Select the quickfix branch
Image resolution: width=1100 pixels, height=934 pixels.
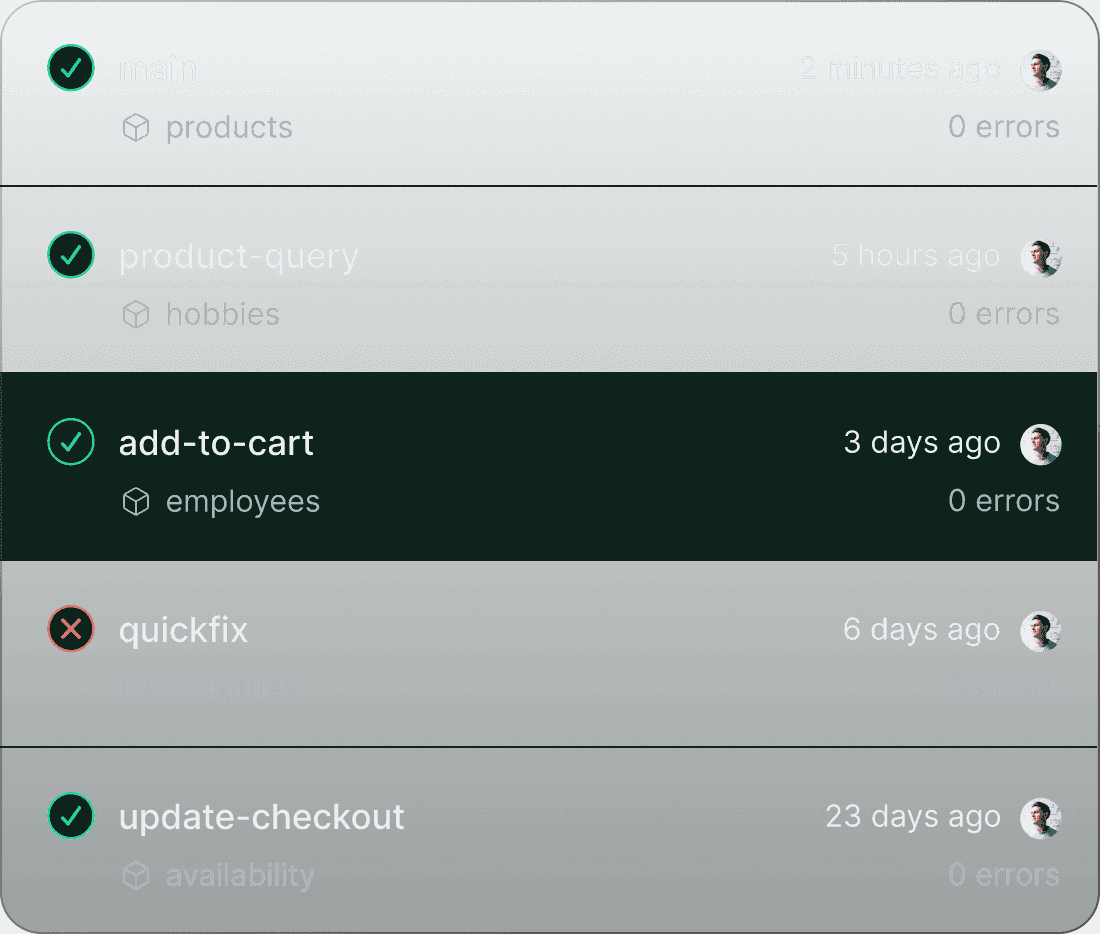tap(183, 630)
